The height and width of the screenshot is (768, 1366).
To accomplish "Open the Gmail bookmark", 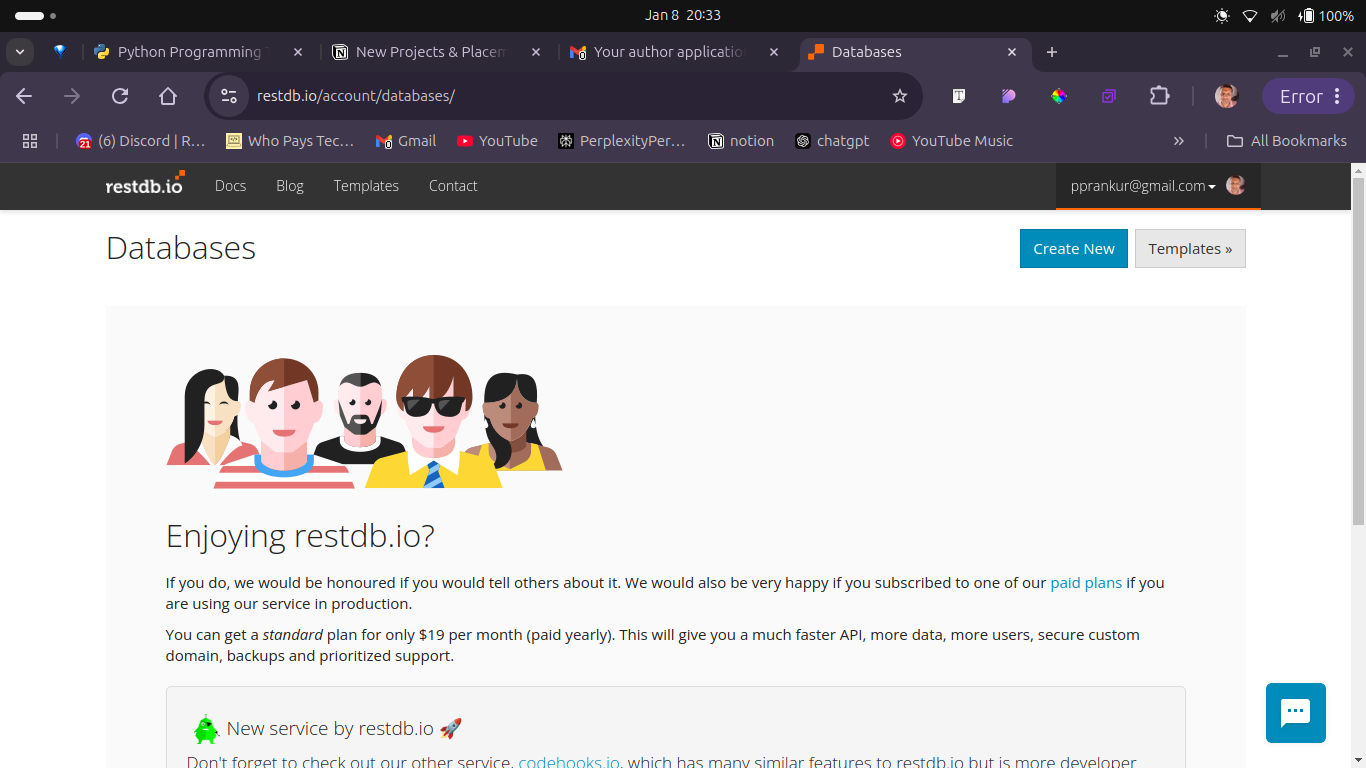I will click(x=406, y=141).
